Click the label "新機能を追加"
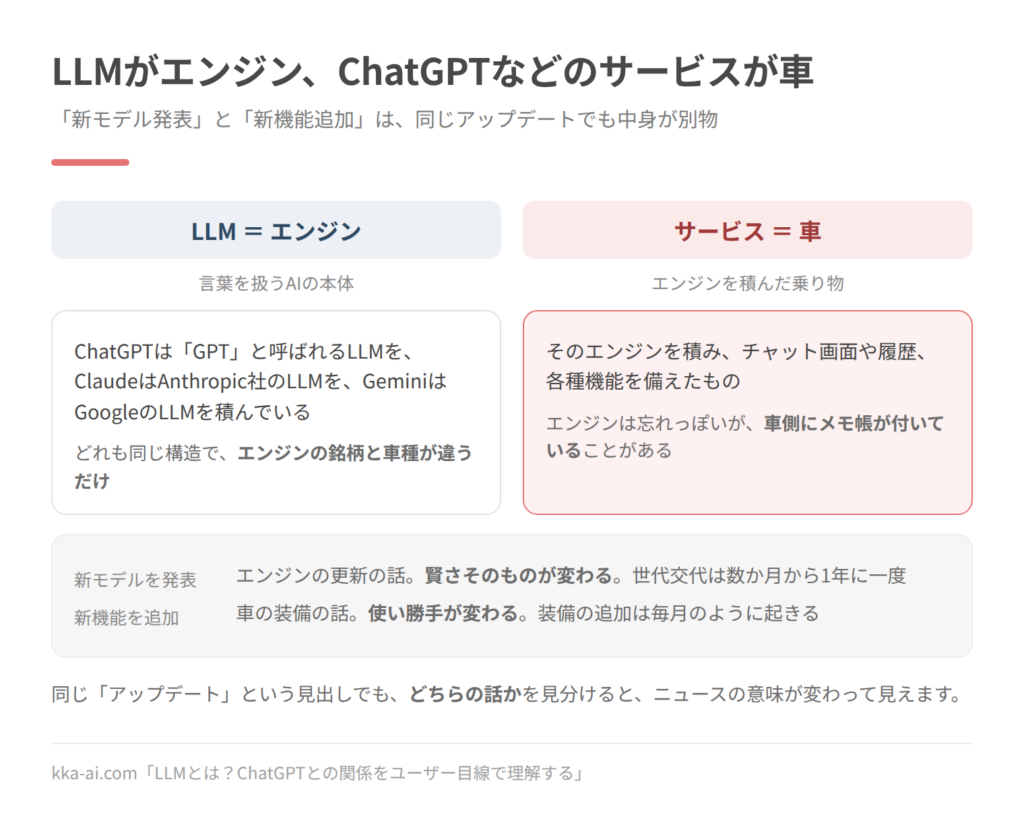Image resolution: width=1024 pixels, height=817 pixels. tap(126, 617)
